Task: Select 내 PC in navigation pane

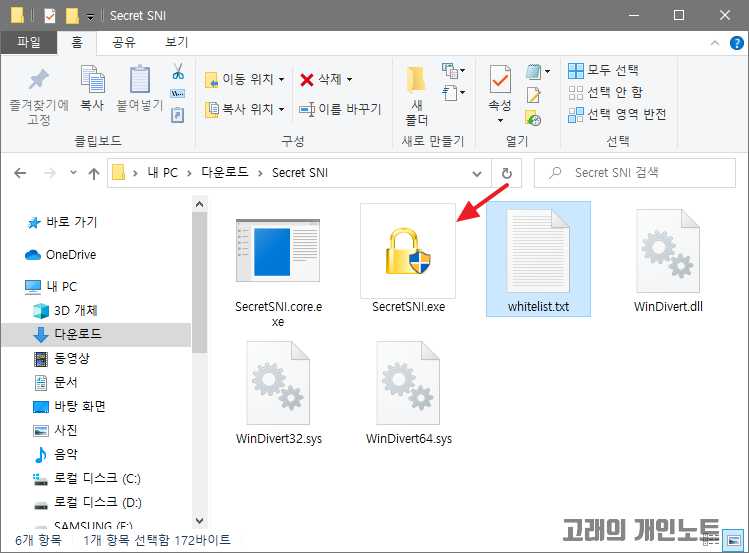Action: (51, 286)
